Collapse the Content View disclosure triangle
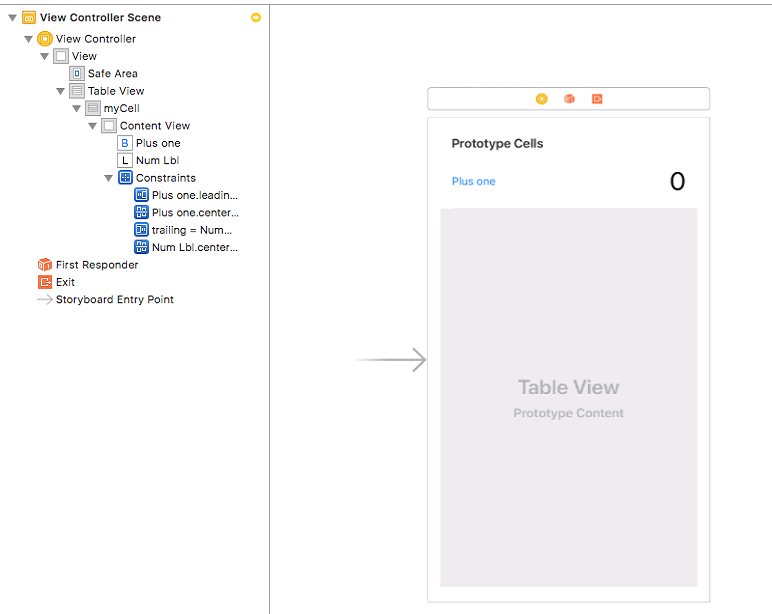772x614 pixels. tap(93, 127)
